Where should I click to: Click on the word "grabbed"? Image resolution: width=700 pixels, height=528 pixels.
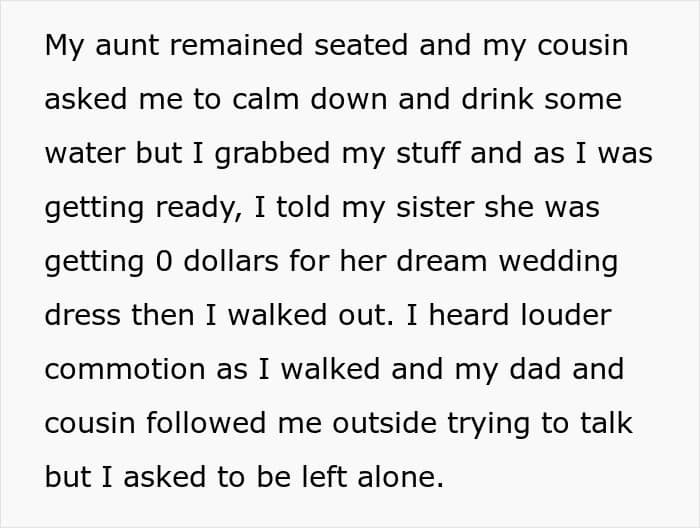click(273, 154)
